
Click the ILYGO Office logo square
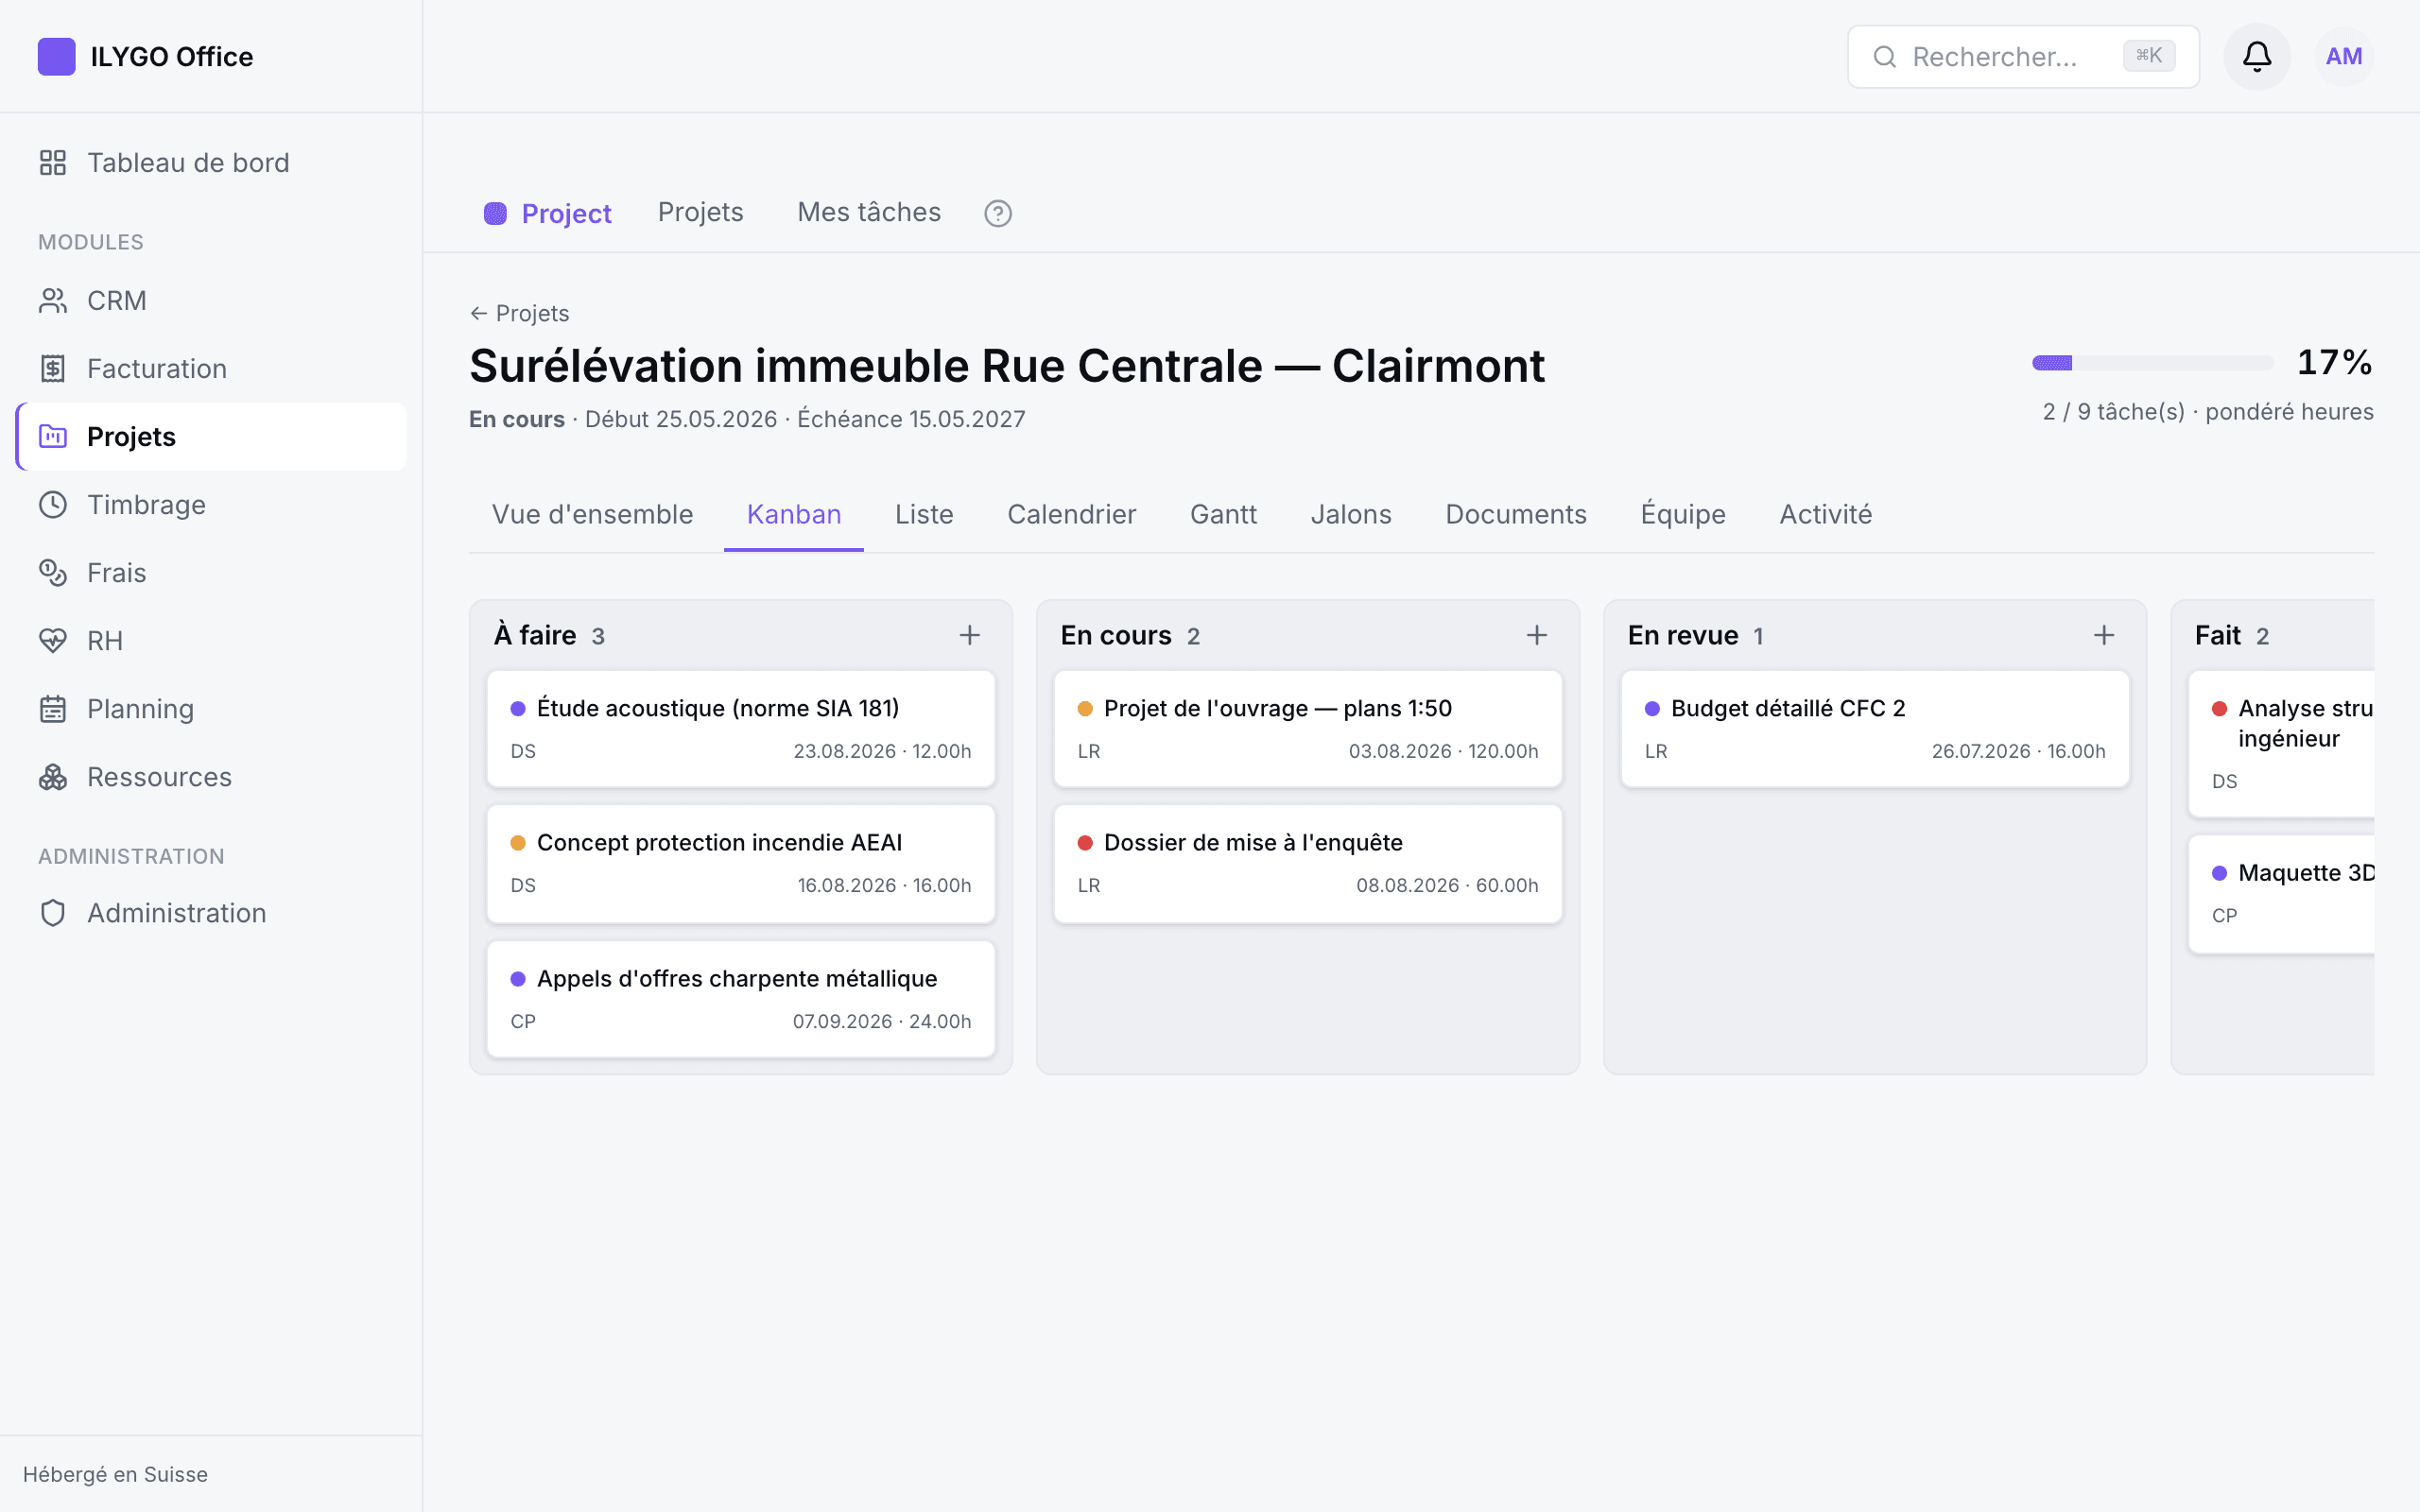(56, 57)
